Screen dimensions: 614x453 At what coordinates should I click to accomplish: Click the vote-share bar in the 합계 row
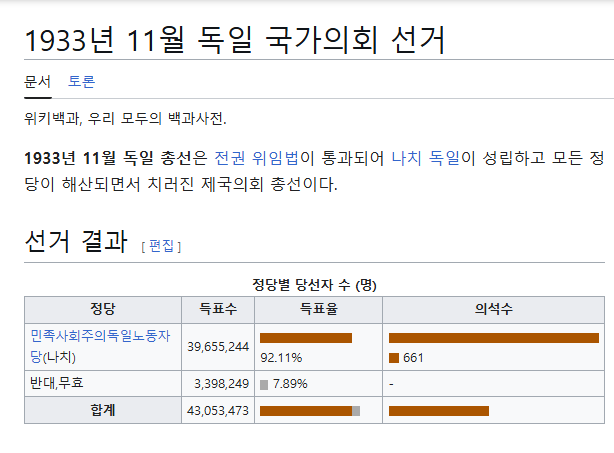(x=309, y=410)
